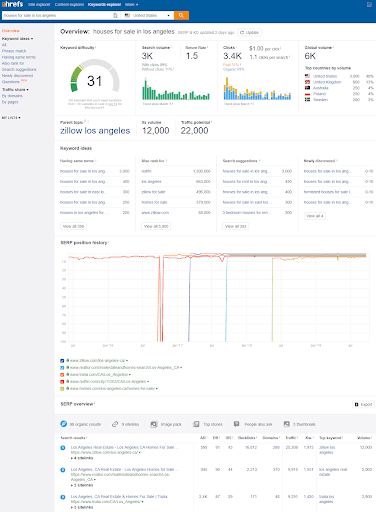Click the organic results icon in SERP overview
The image size is (376, 512).
(63, 424)
